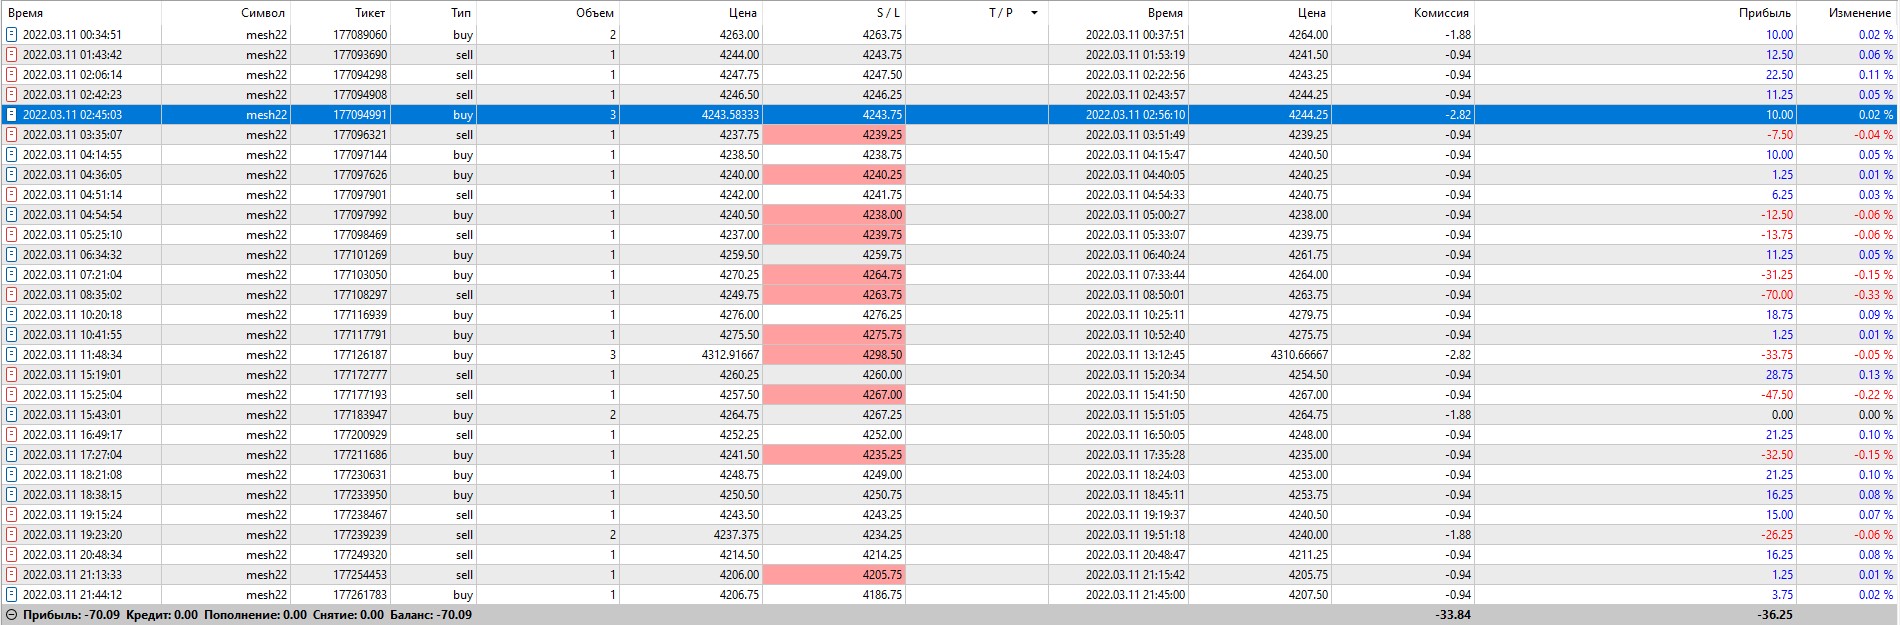Screen dimensions: 1900x625
Task: Click red-highlighted S/L cell 4267.00
Action: point(834,395)
